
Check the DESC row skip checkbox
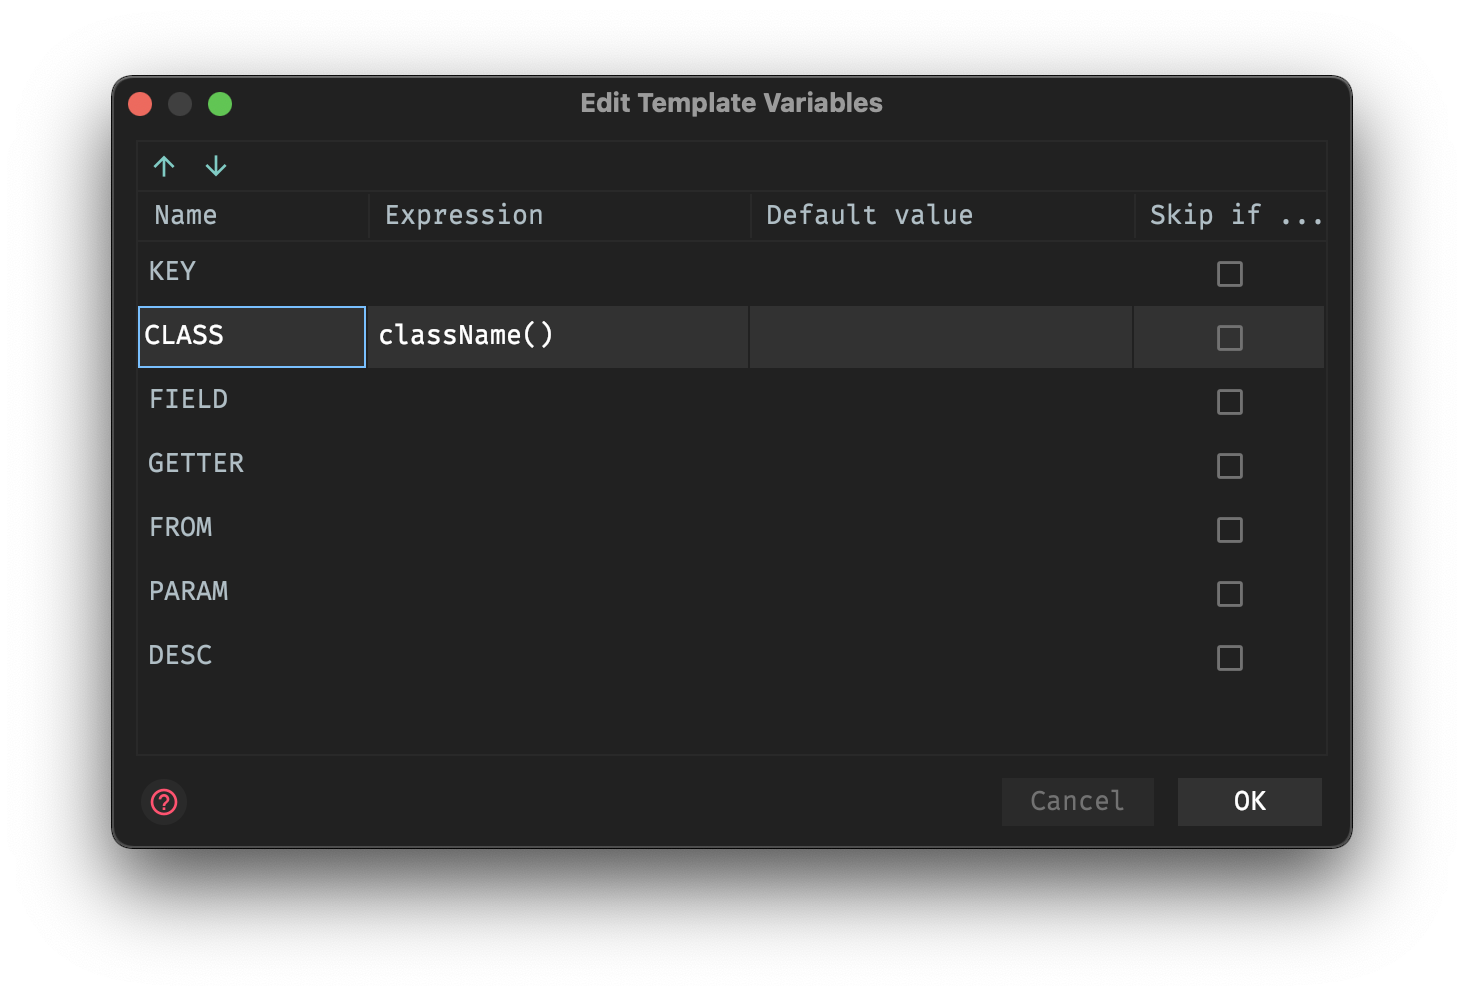pos(1229,658)
